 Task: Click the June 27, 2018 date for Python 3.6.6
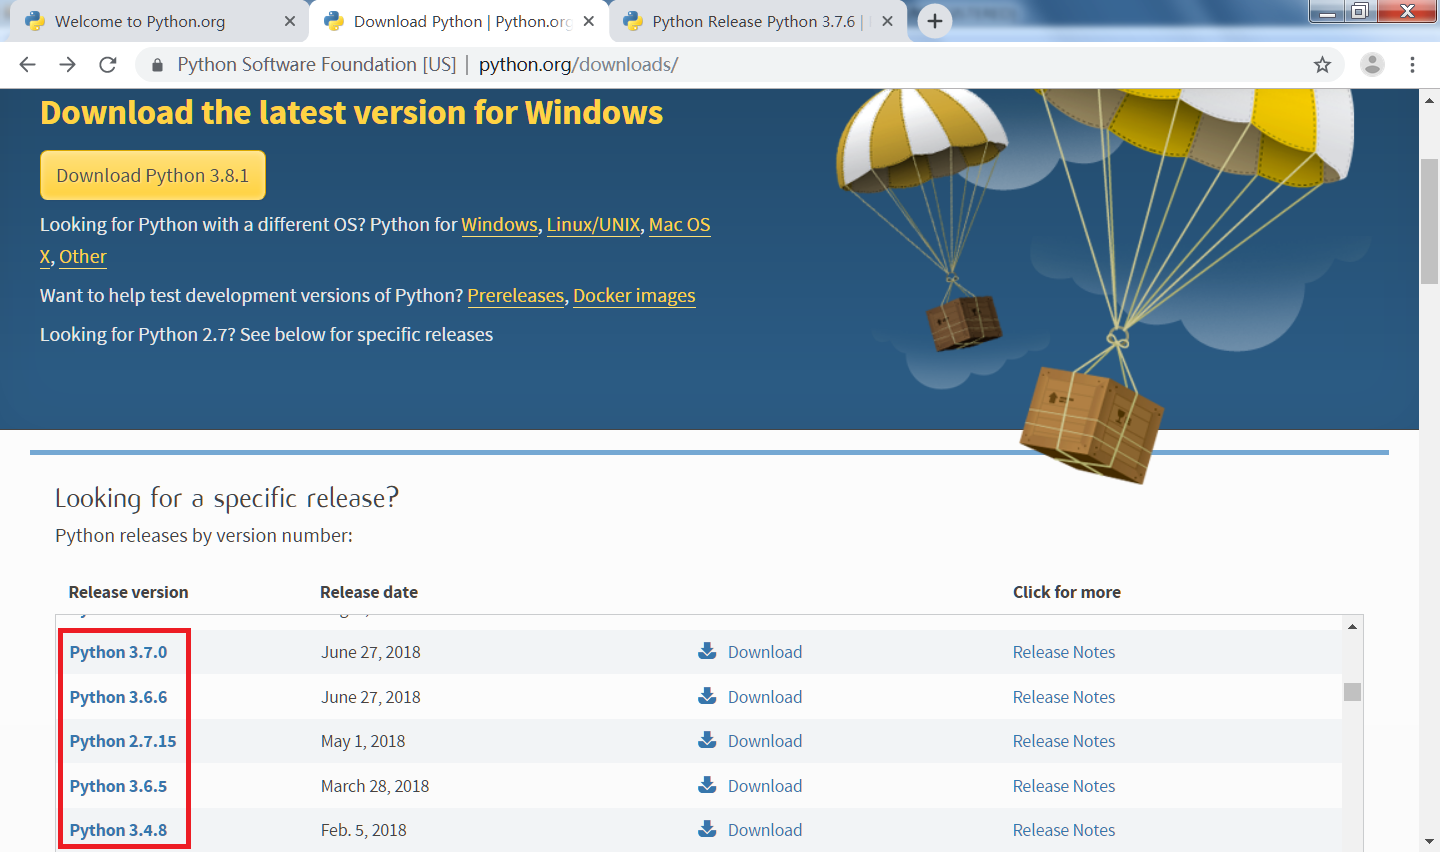coord(371,697)
